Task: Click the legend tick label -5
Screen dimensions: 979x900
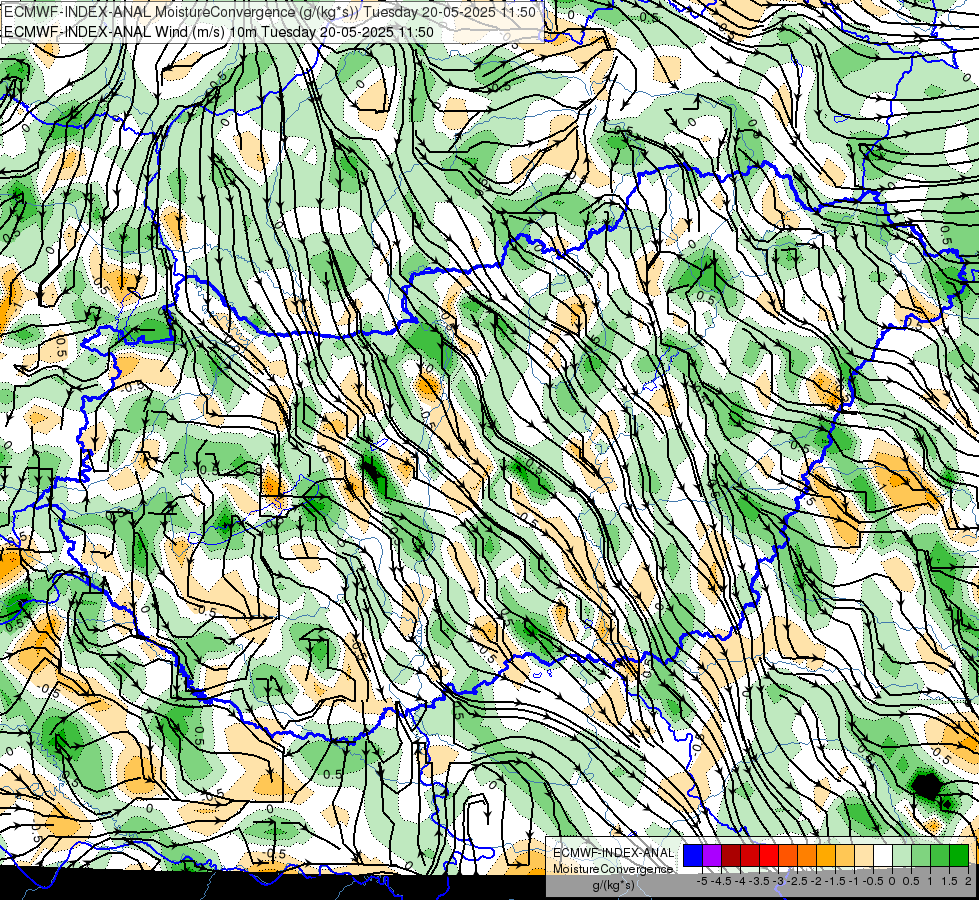Action: (x=702, y=881)
